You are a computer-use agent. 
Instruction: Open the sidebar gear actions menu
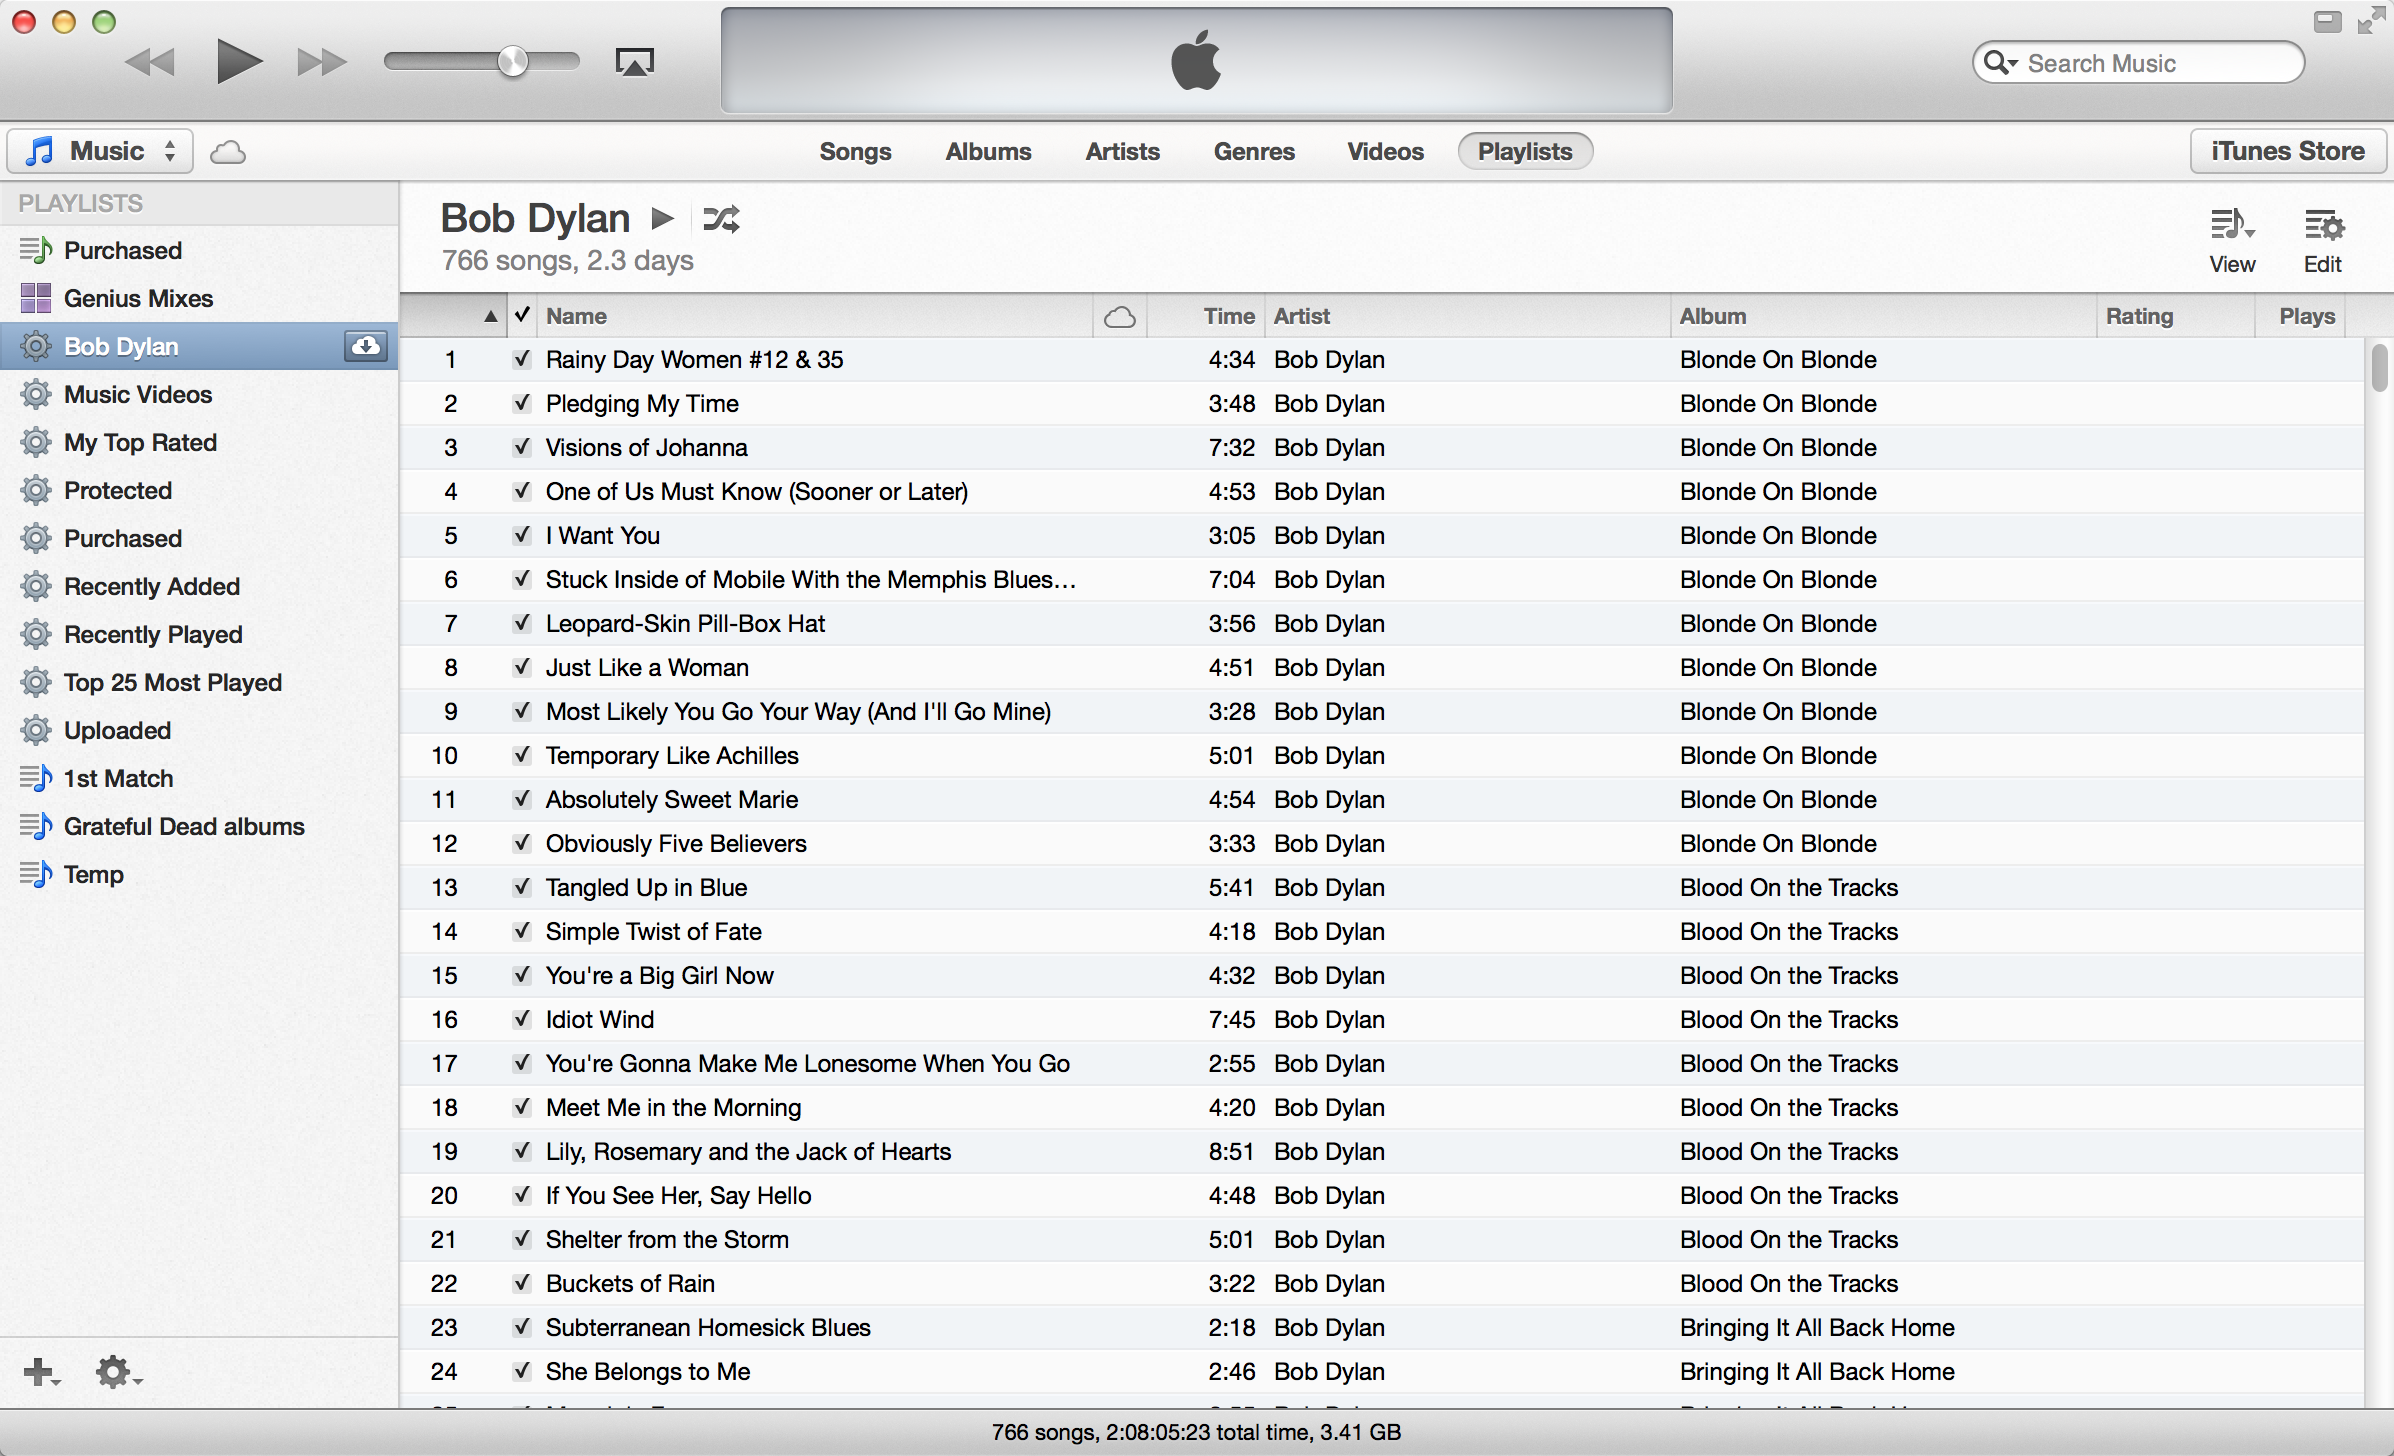(x=117, y=1372)
